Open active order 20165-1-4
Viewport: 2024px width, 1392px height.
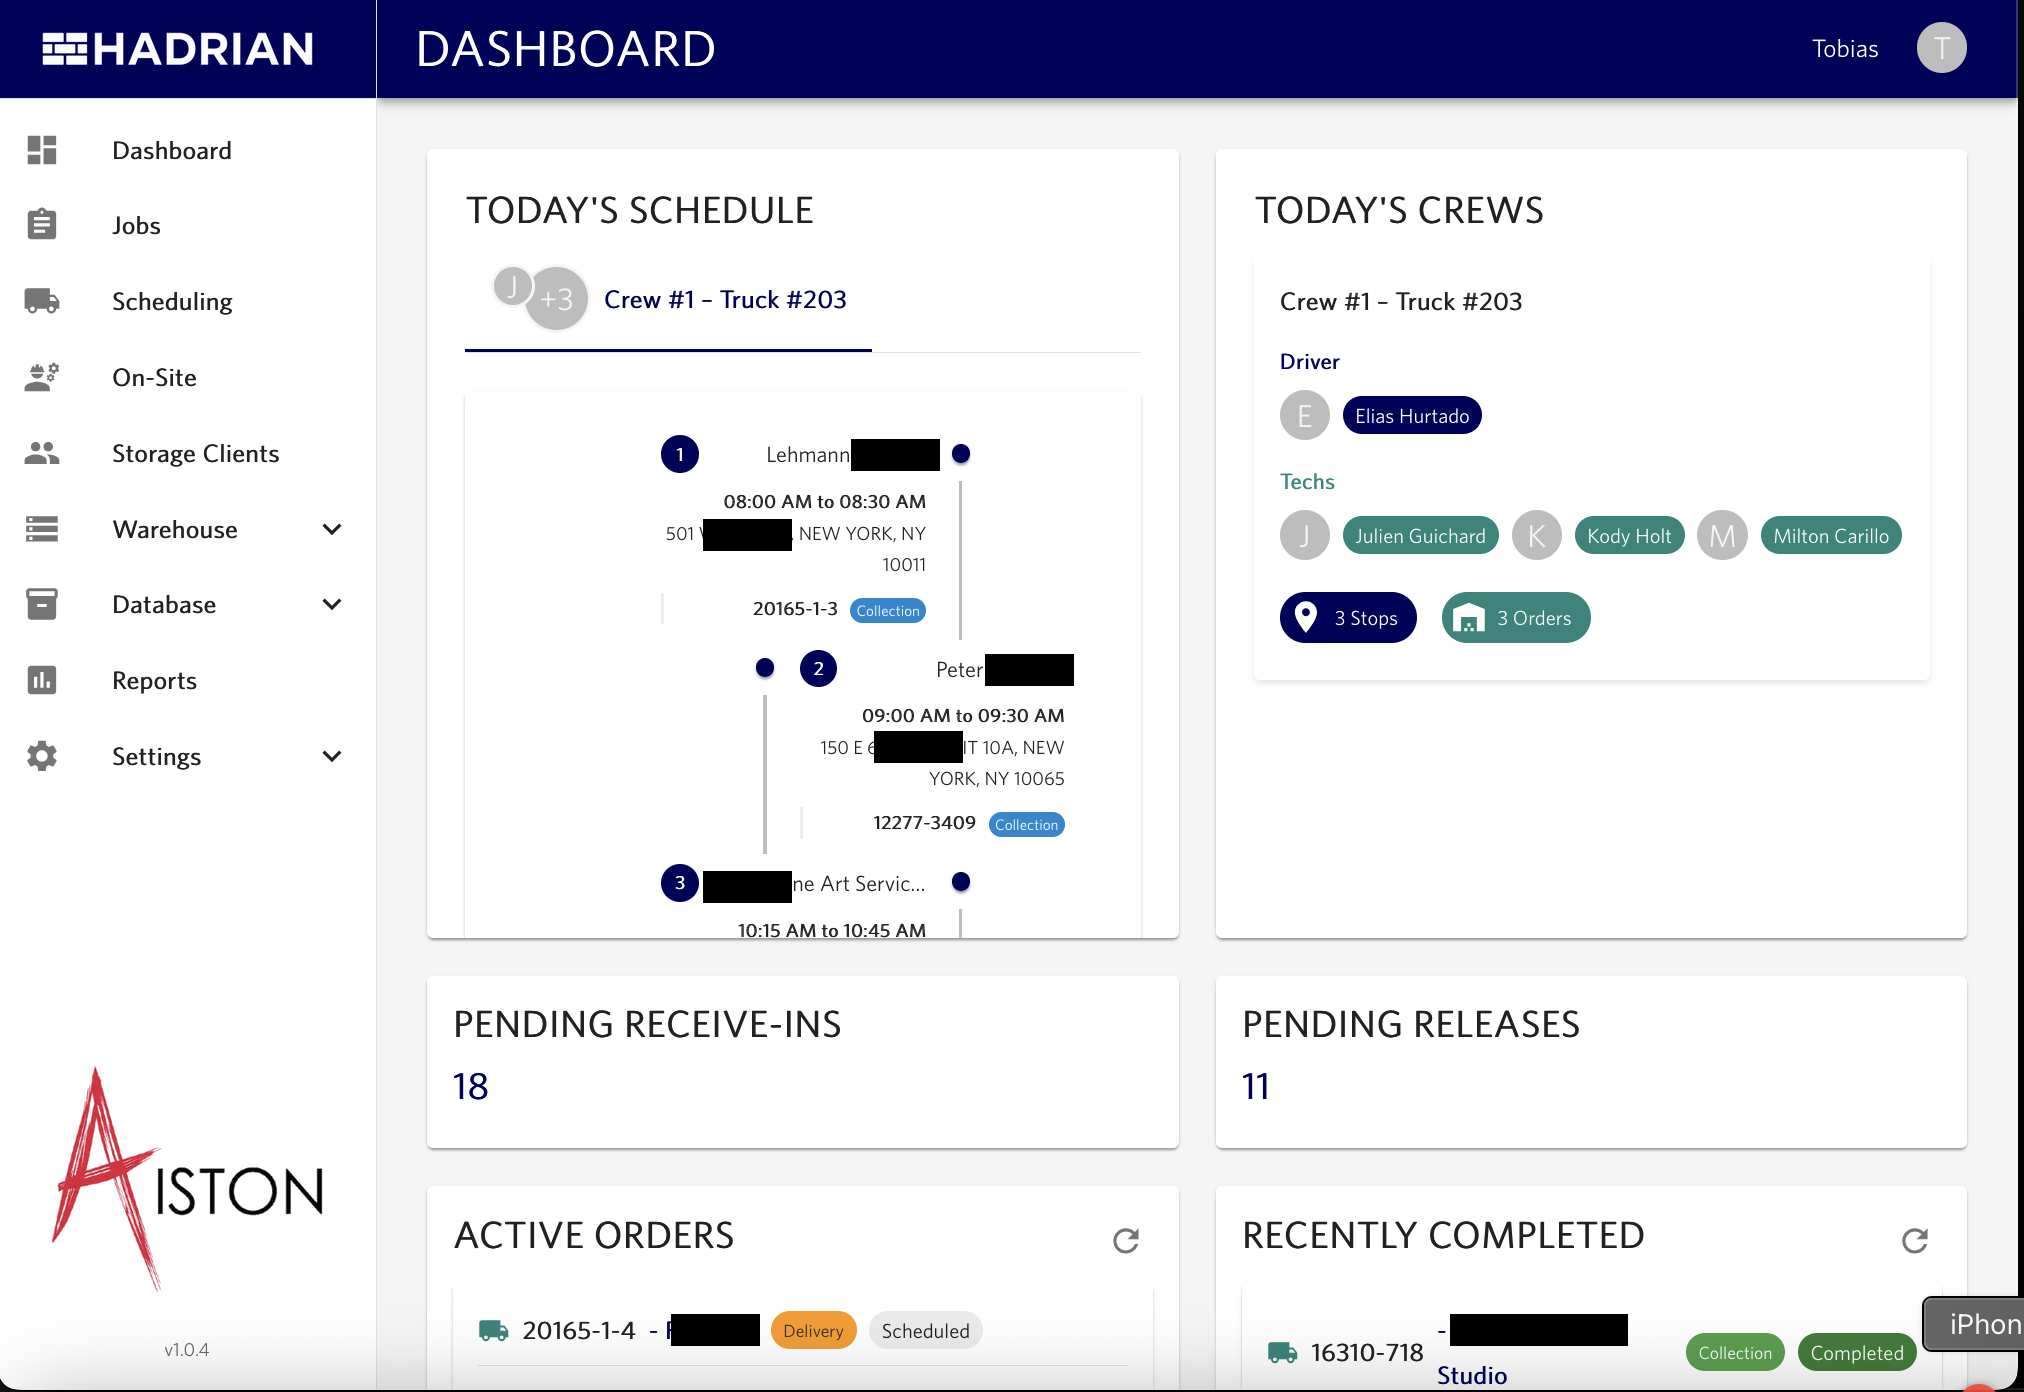click(578, 1331)
